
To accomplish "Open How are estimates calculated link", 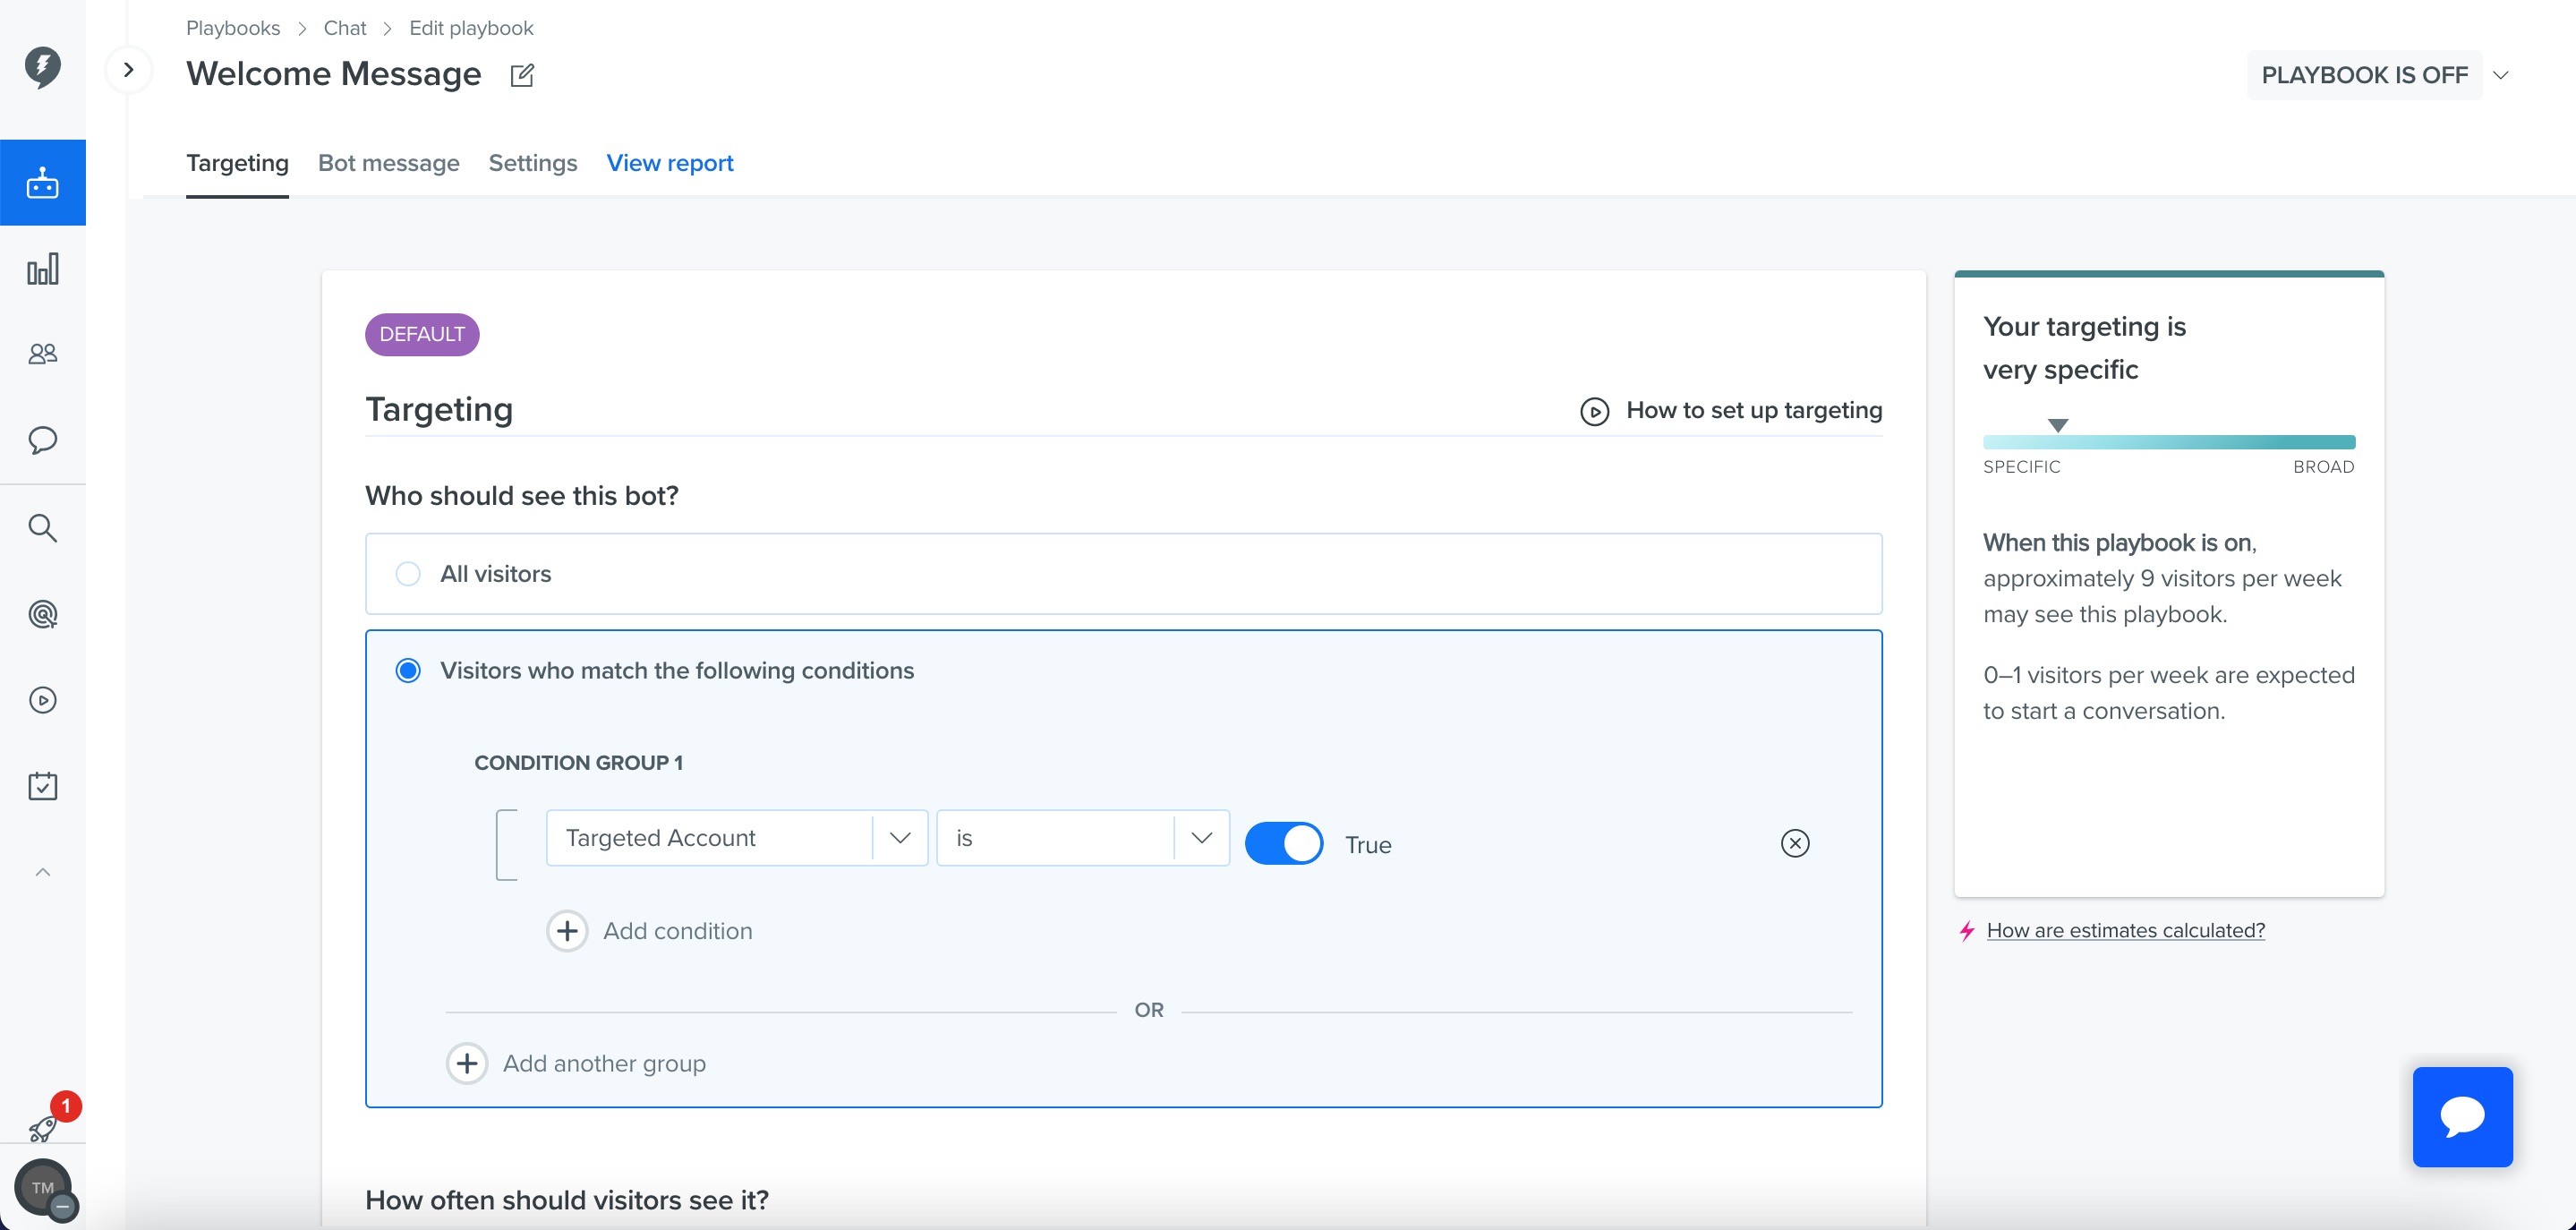I will [2126, 930].
